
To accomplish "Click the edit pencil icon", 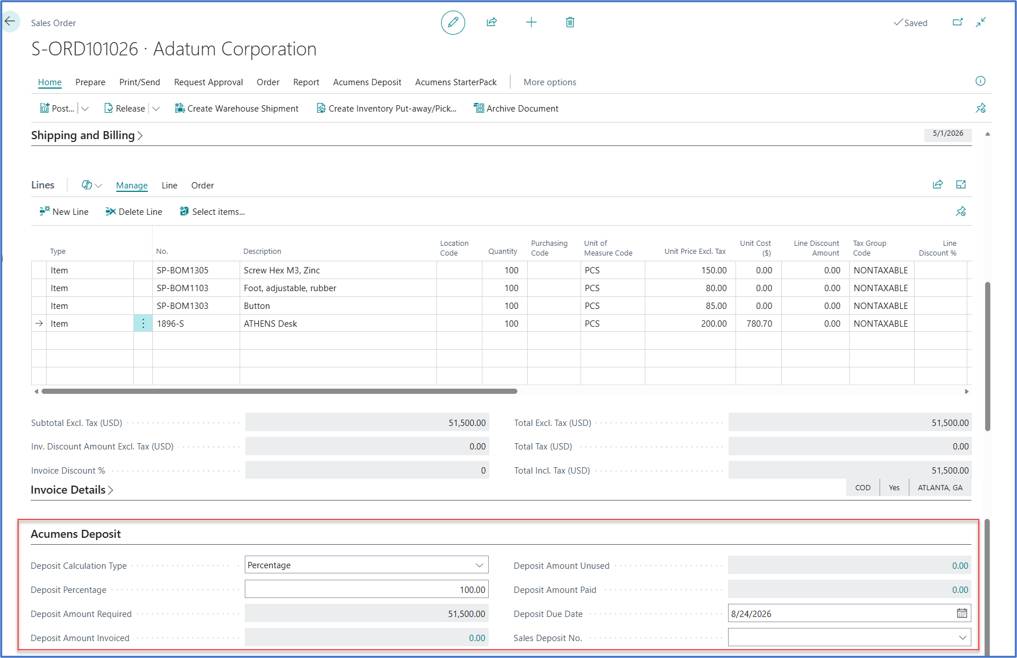I will click(x=453, y=23).
